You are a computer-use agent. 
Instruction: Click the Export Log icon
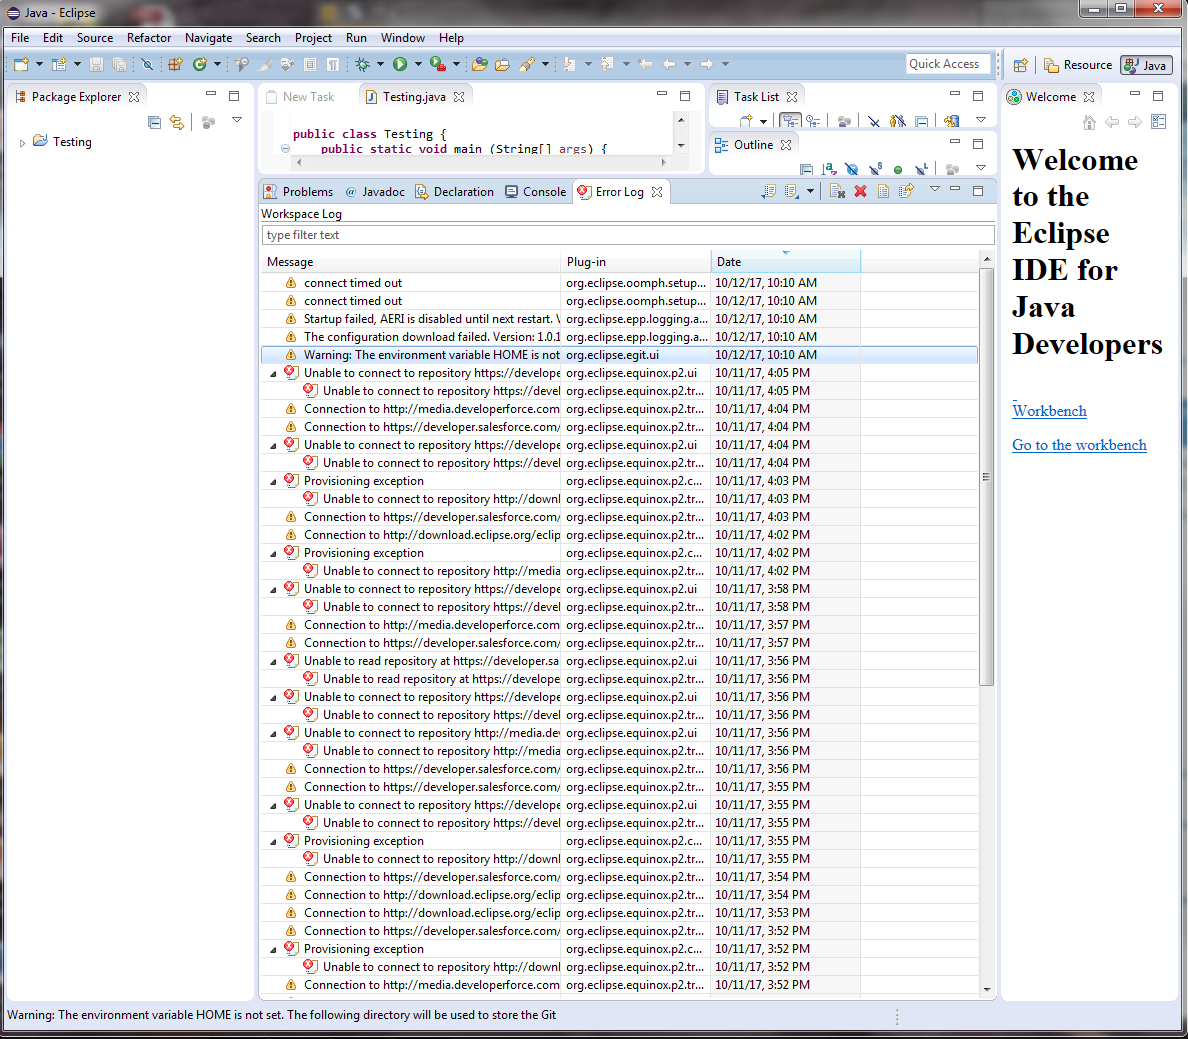coord(768,191)
